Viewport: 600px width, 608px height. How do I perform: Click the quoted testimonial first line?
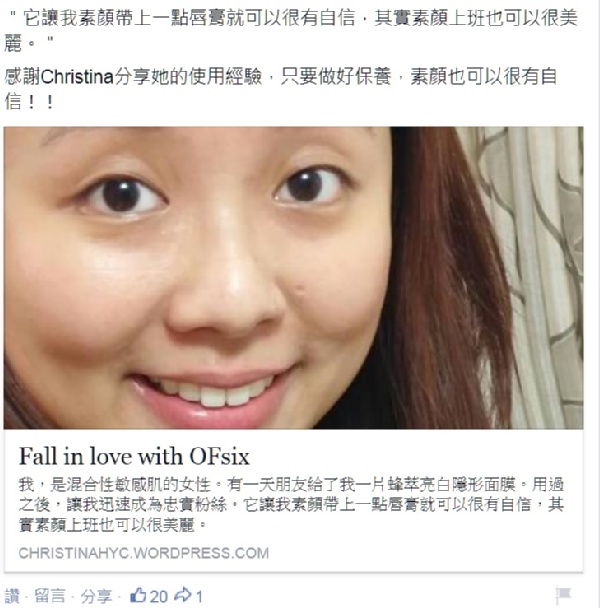tap(293, 19)
